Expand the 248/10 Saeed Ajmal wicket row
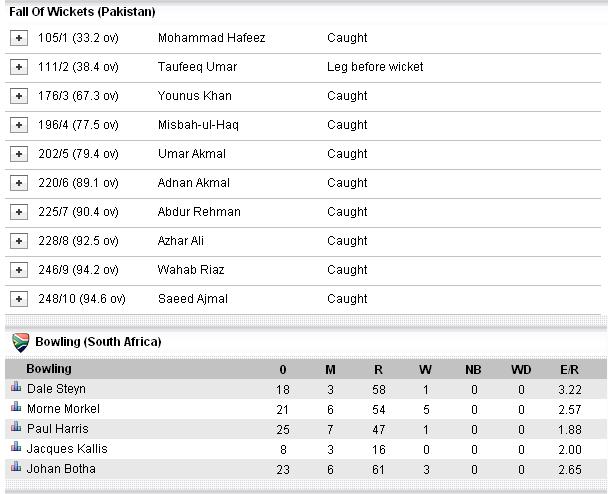The image size is (612, 494). 19,299
